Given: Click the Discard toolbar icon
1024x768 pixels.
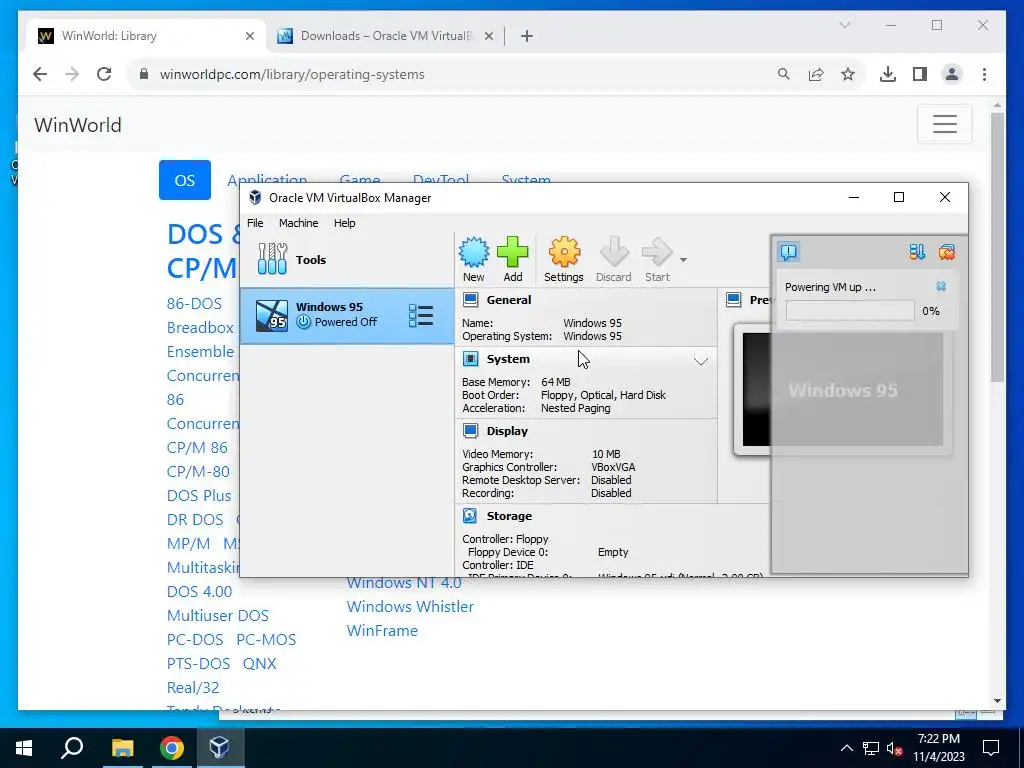Looking at the screenshot, I should 613,259.
